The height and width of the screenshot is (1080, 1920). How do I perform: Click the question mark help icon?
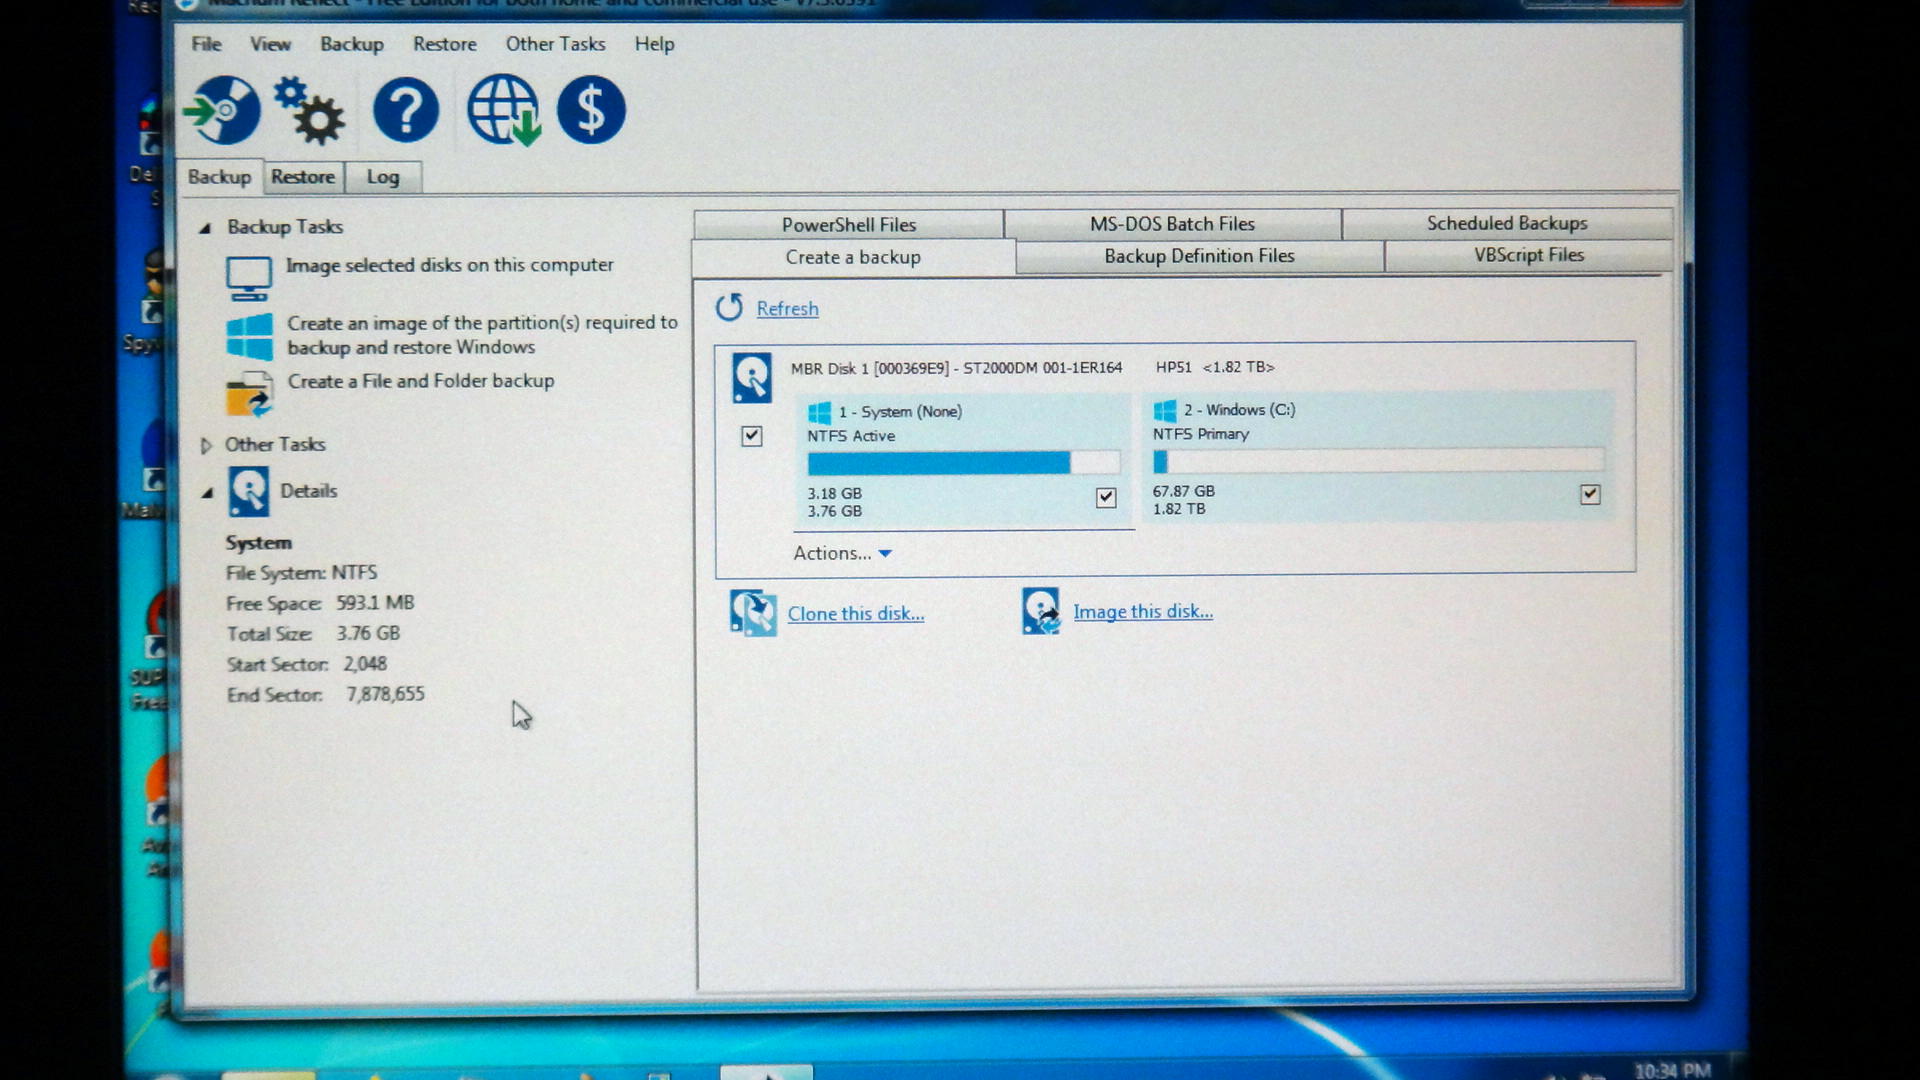point(406,110)
